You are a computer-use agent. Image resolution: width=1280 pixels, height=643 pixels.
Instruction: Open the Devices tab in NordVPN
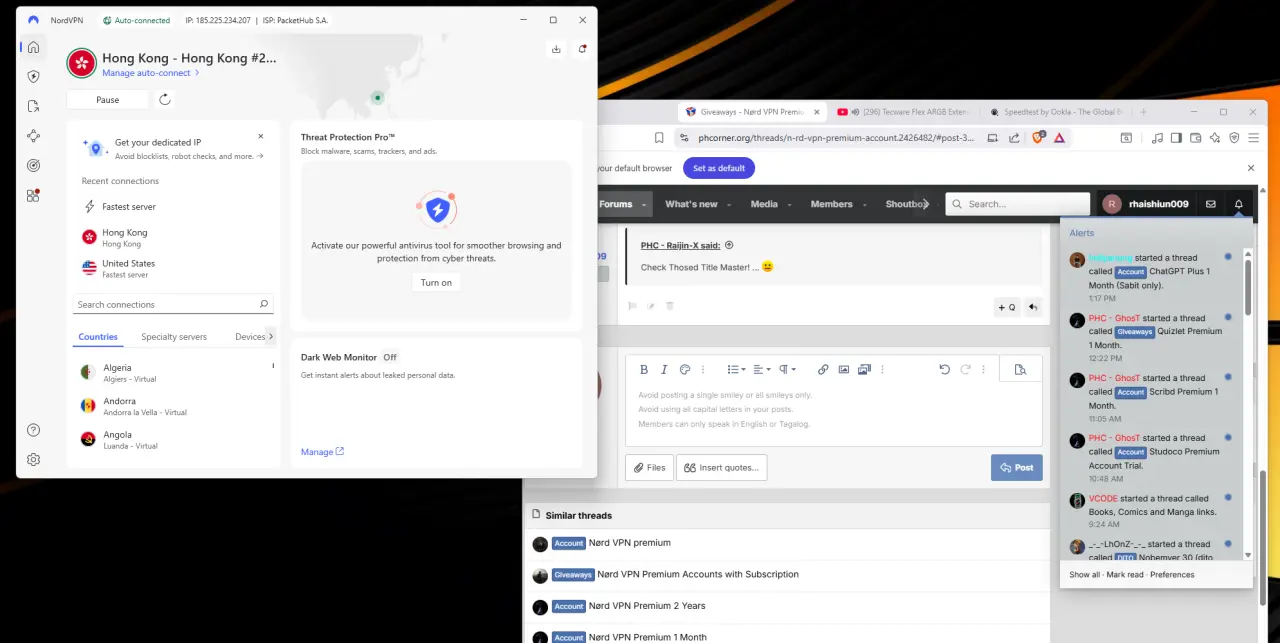coord(250,337)
